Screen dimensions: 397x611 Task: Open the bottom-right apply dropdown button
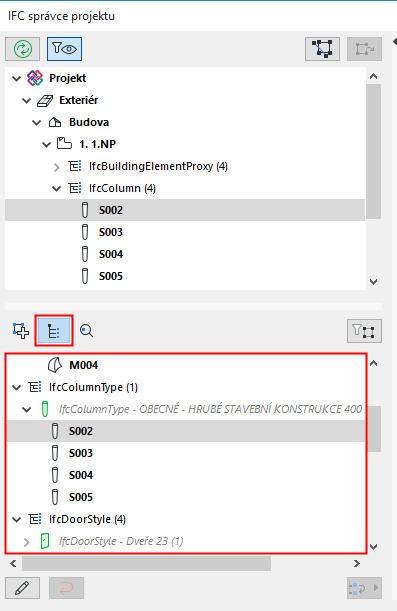click(x=364, y=588)
